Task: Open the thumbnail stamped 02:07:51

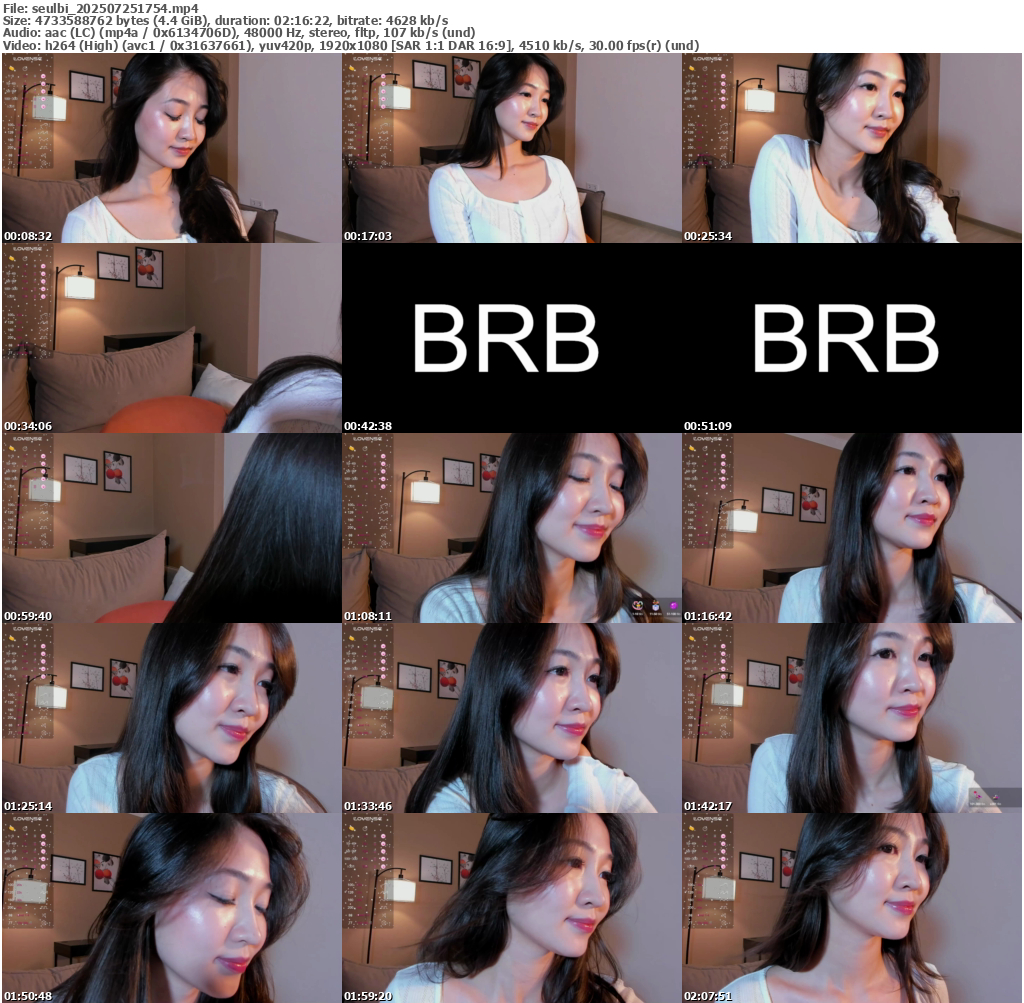Action: (x=852, y=908)
